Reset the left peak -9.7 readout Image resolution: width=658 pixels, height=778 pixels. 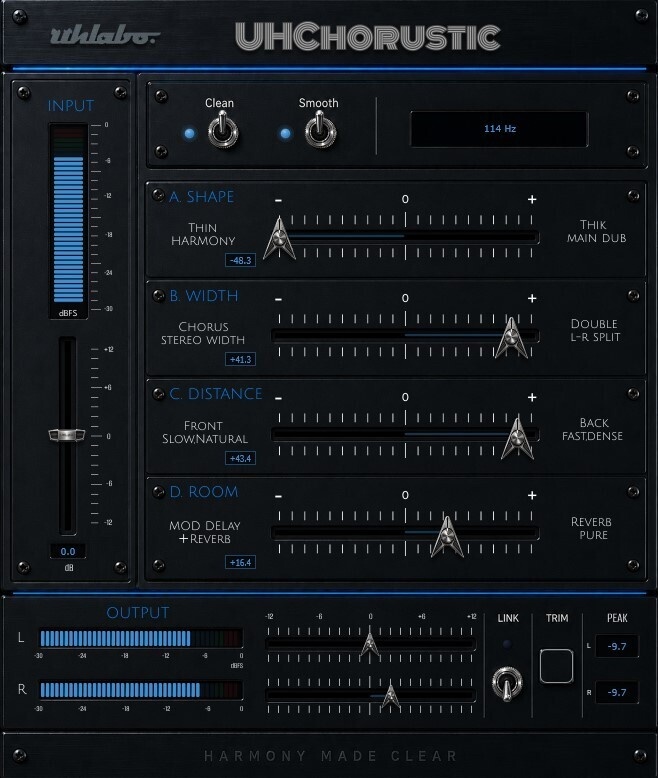[617, 646]
